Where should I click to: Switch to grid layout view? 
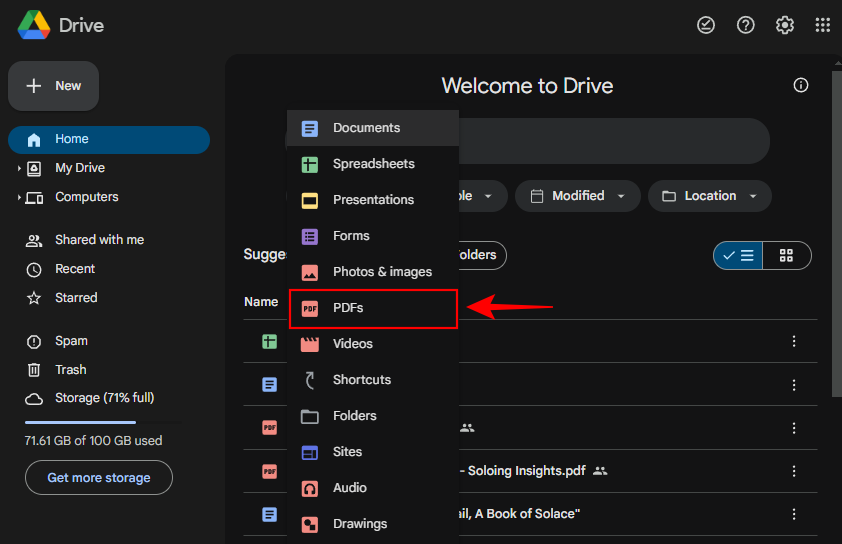787,256
